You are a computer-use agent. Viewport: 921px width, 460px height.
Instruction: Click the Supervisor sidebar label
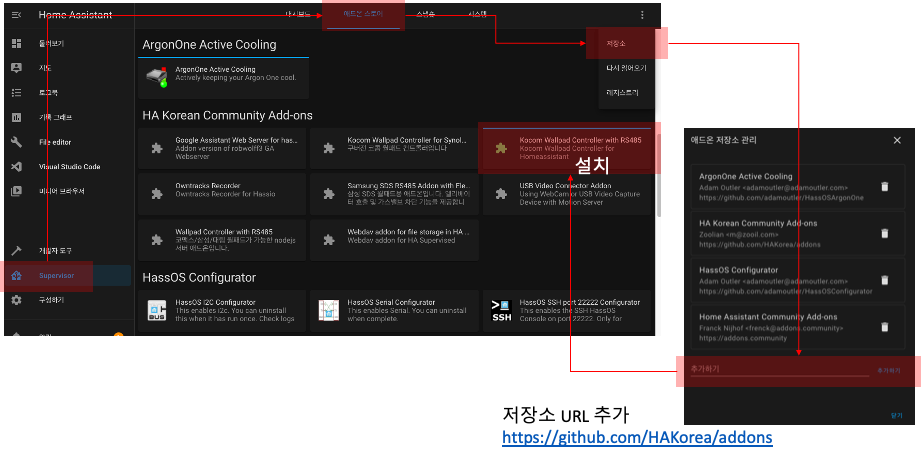(x=56, y=276)
